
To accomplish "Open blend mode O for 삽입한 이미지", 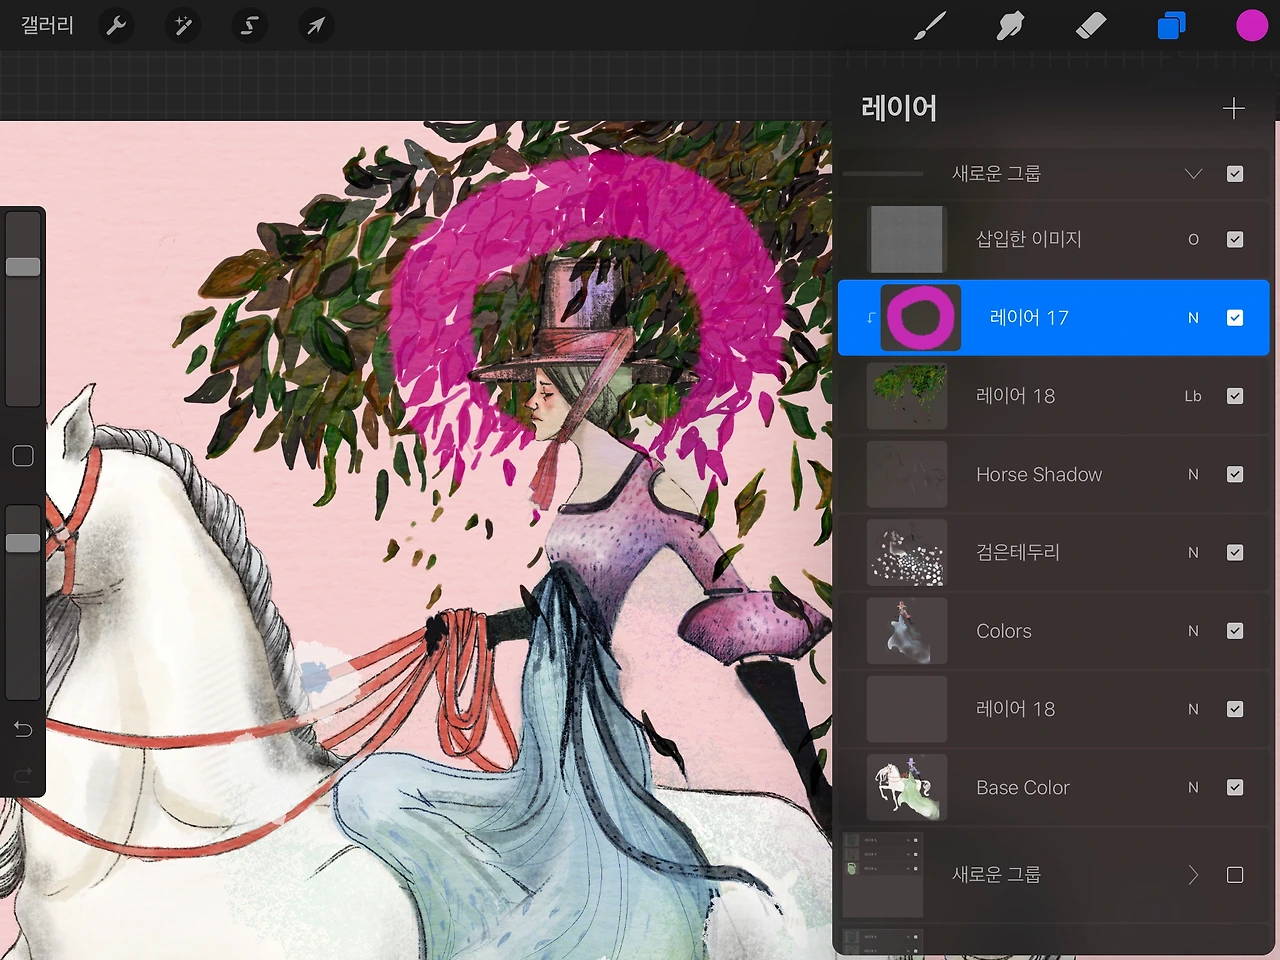I will point(1193,240).
